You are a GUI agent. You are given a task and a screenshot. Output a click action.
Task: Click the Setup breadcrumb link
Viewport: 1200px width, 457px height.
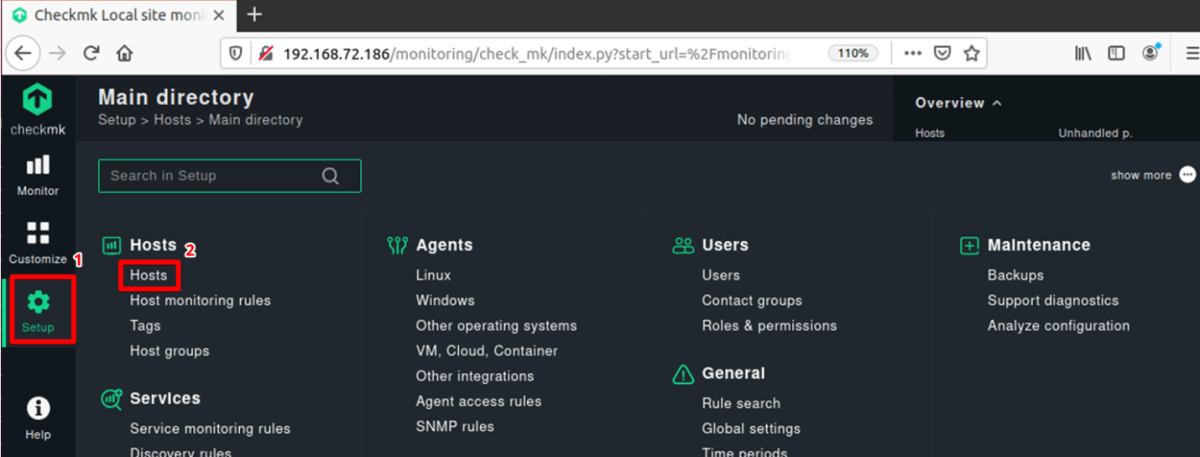point(117,120)
